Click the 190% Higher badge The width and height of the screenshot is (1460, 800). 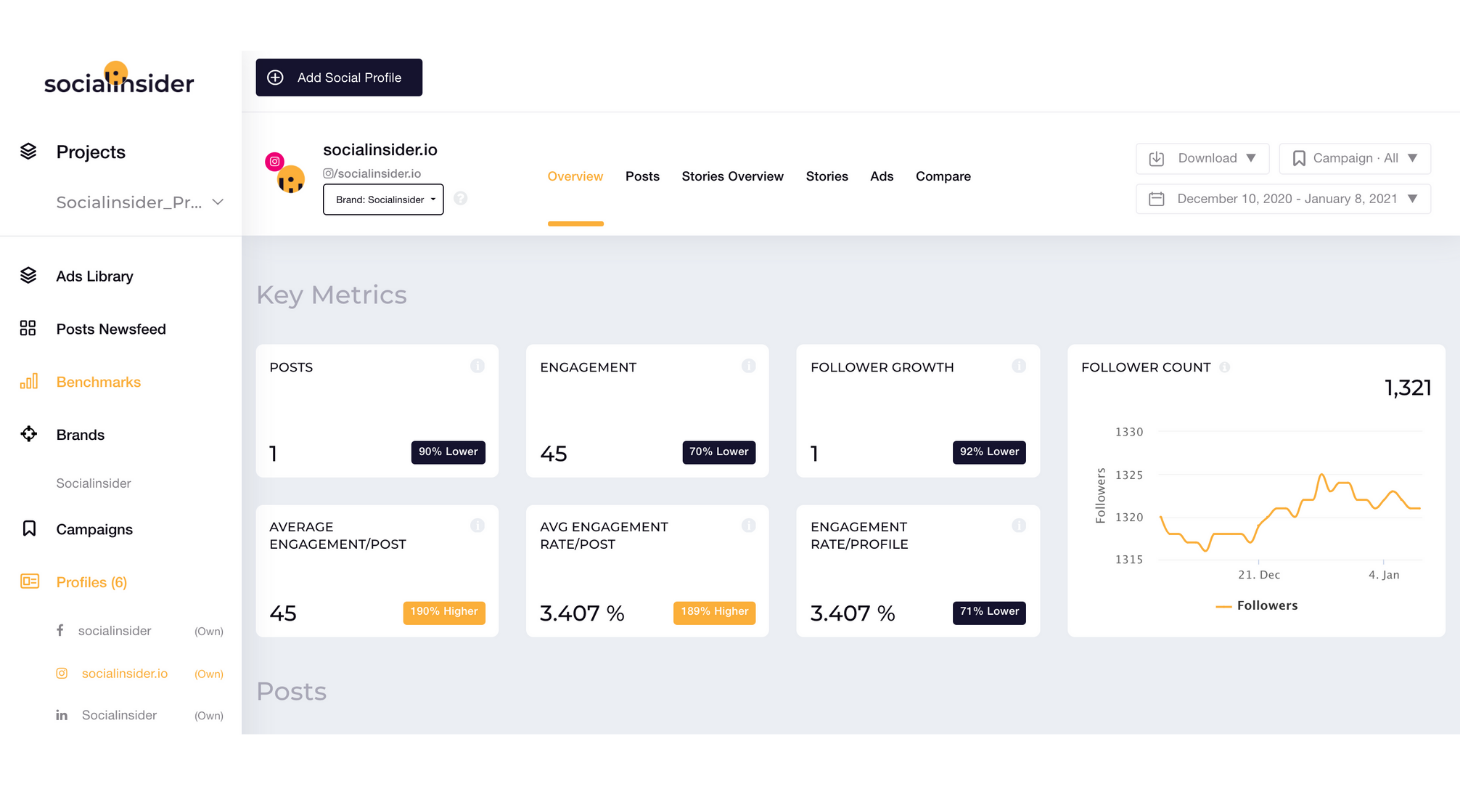444,612
